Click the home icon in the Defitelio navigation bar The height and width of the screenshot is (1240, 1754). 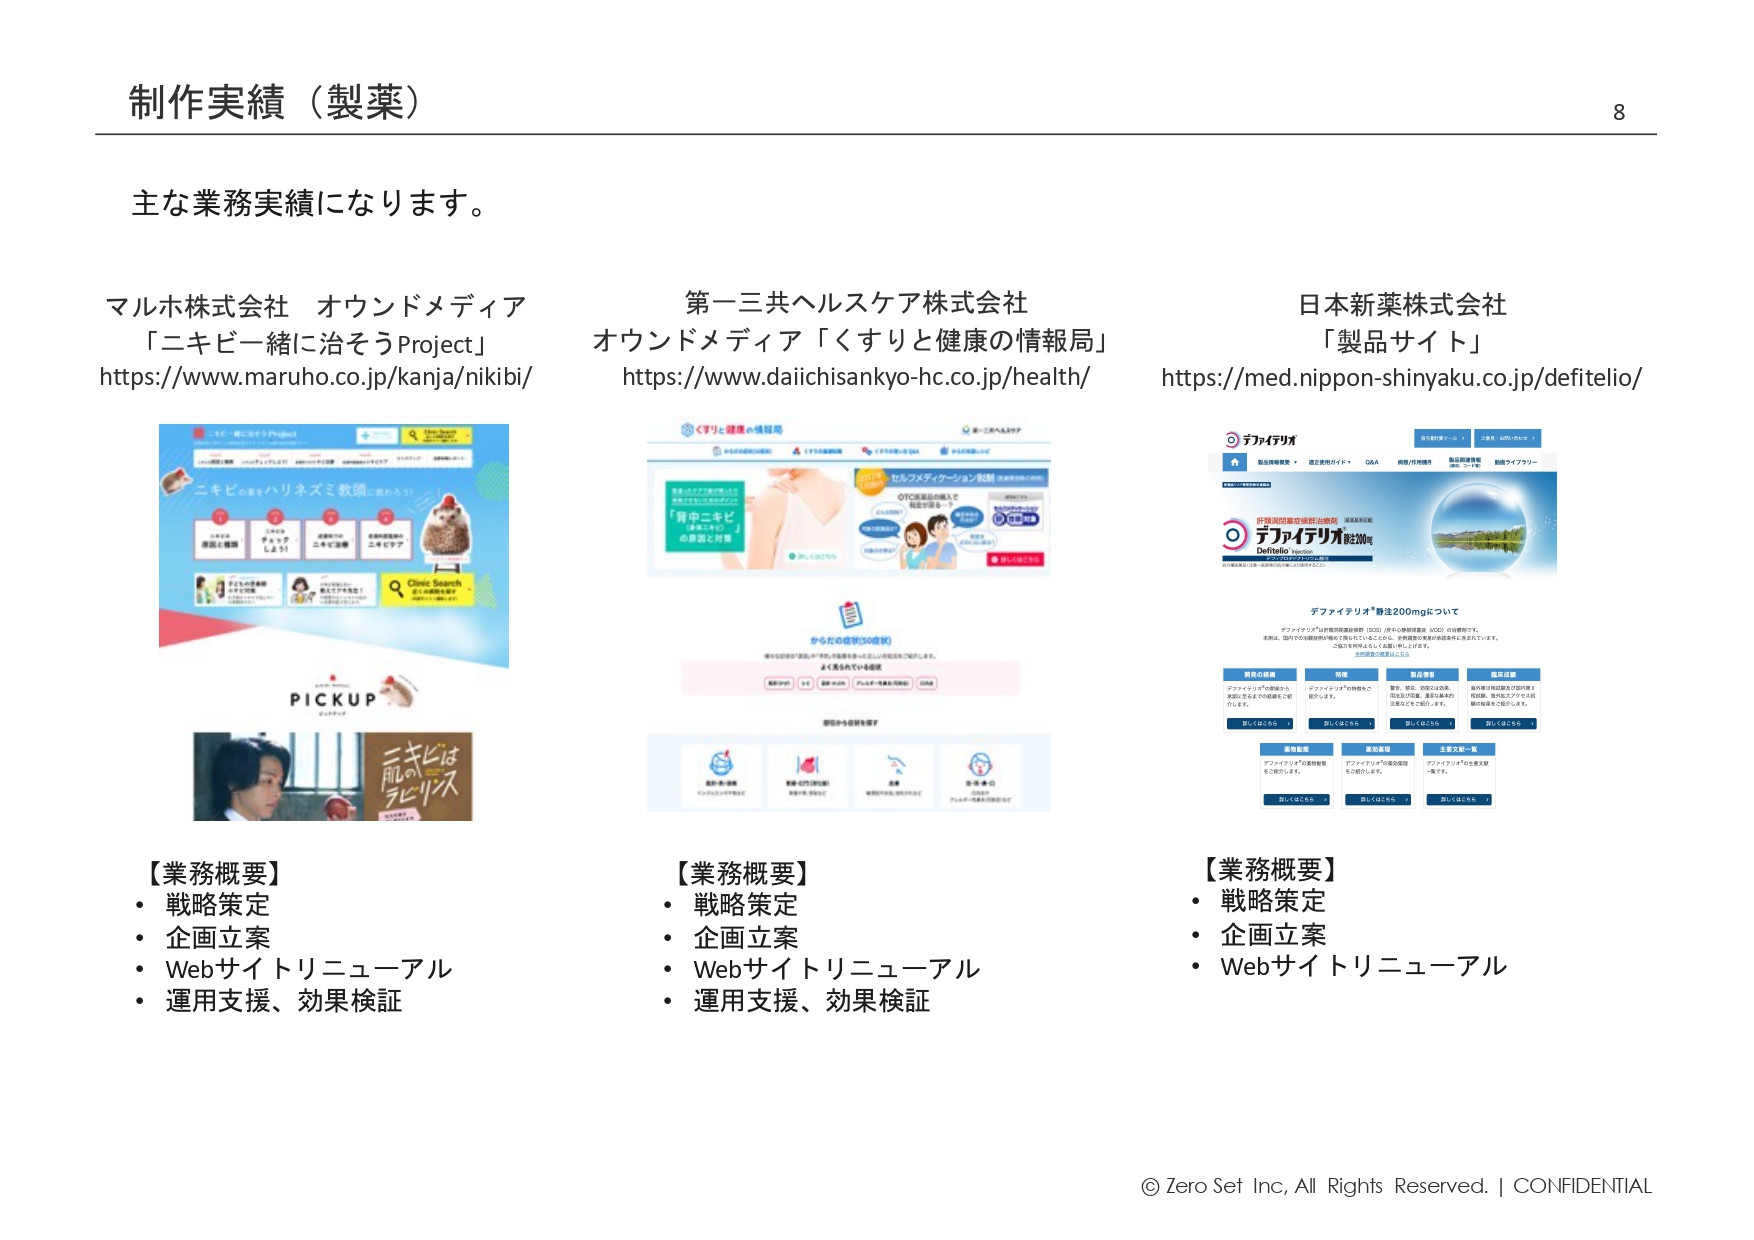(1234, 462)
